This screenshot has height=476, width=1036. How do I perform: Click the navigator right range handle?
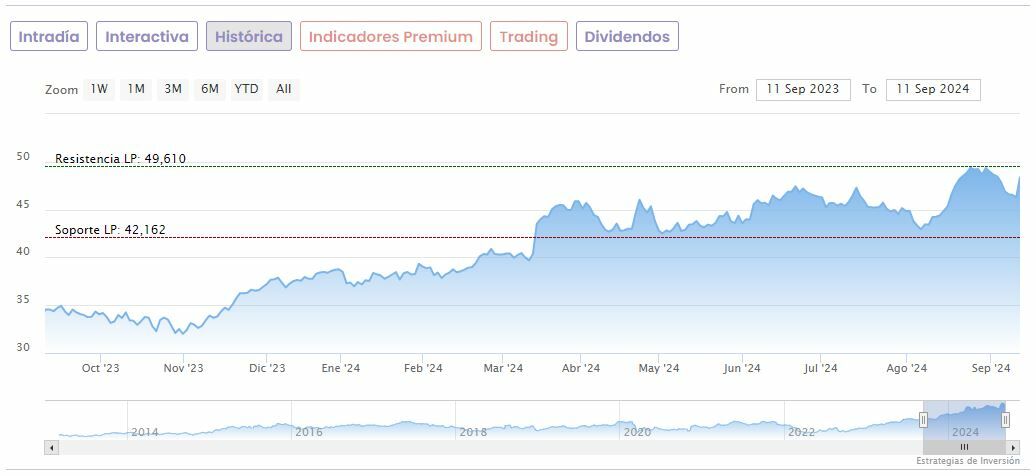(x=1005, y=420)
